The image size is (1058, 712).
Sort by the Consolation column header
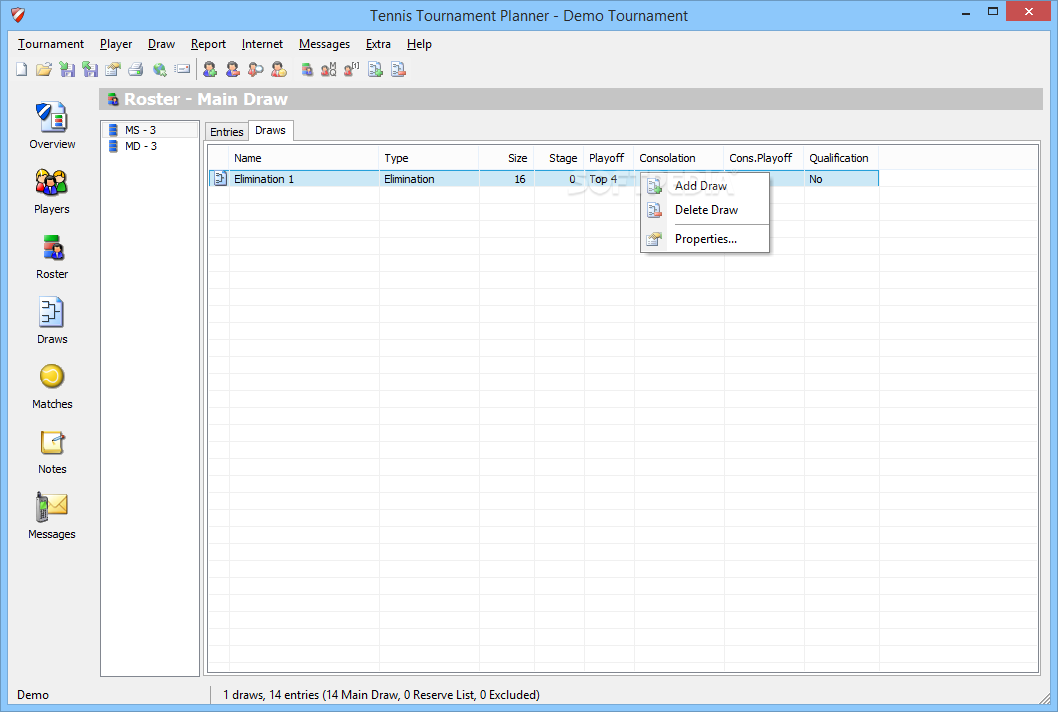679,158
